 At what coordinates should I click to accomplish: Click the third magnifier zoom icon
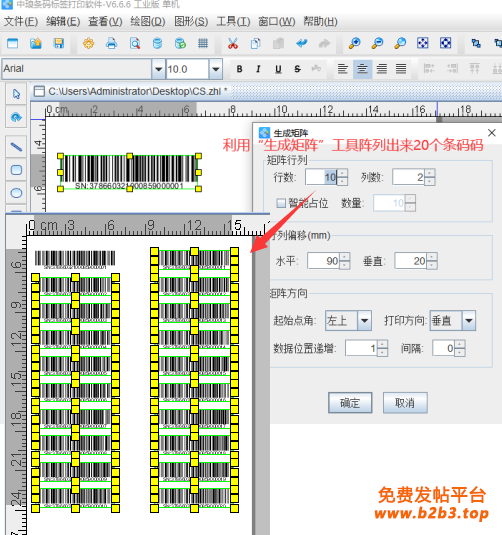pos(400,43)
